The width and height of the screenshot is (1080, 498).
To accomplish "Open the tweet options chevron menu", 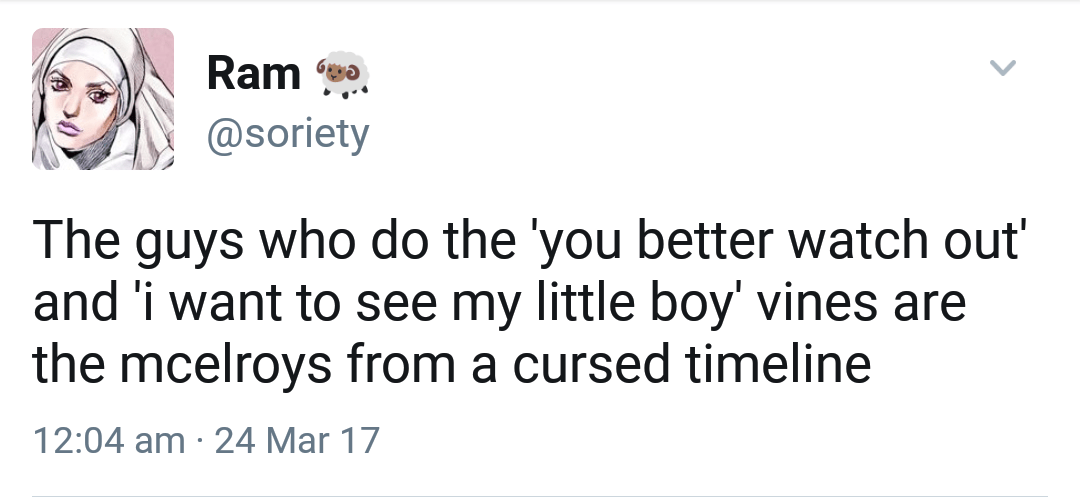I will coord(1002,69).
